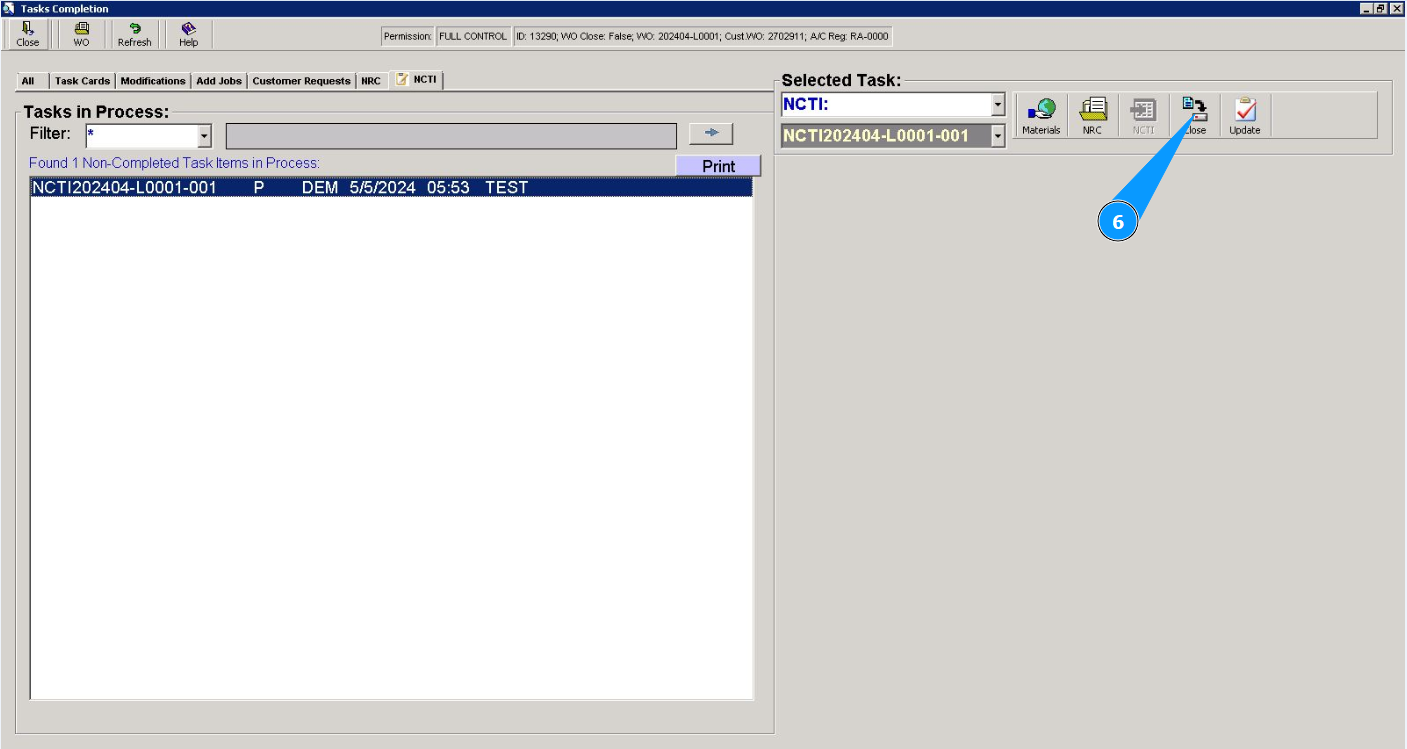
Task: Select the NCTI tab
Action: click(416, 79)
